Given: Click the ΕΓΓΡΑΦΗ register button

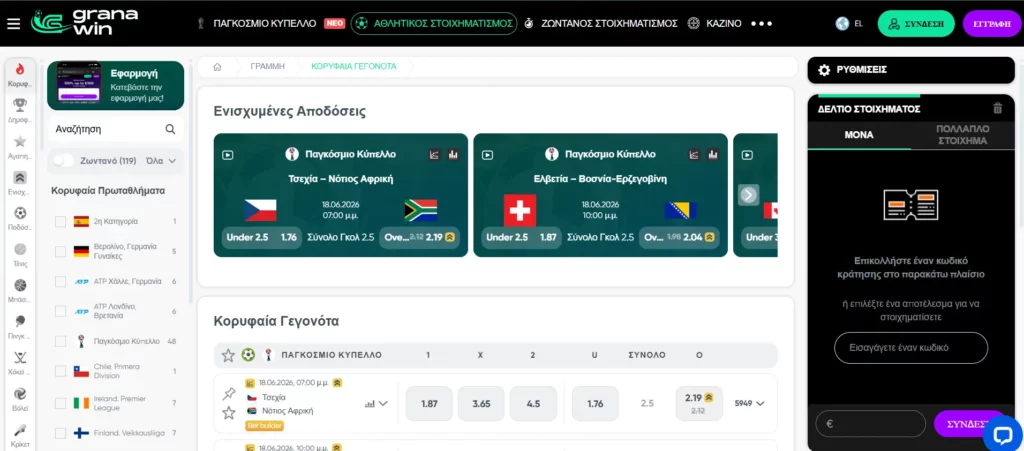Looking at the screenshot, I should [x=991, y=23].
